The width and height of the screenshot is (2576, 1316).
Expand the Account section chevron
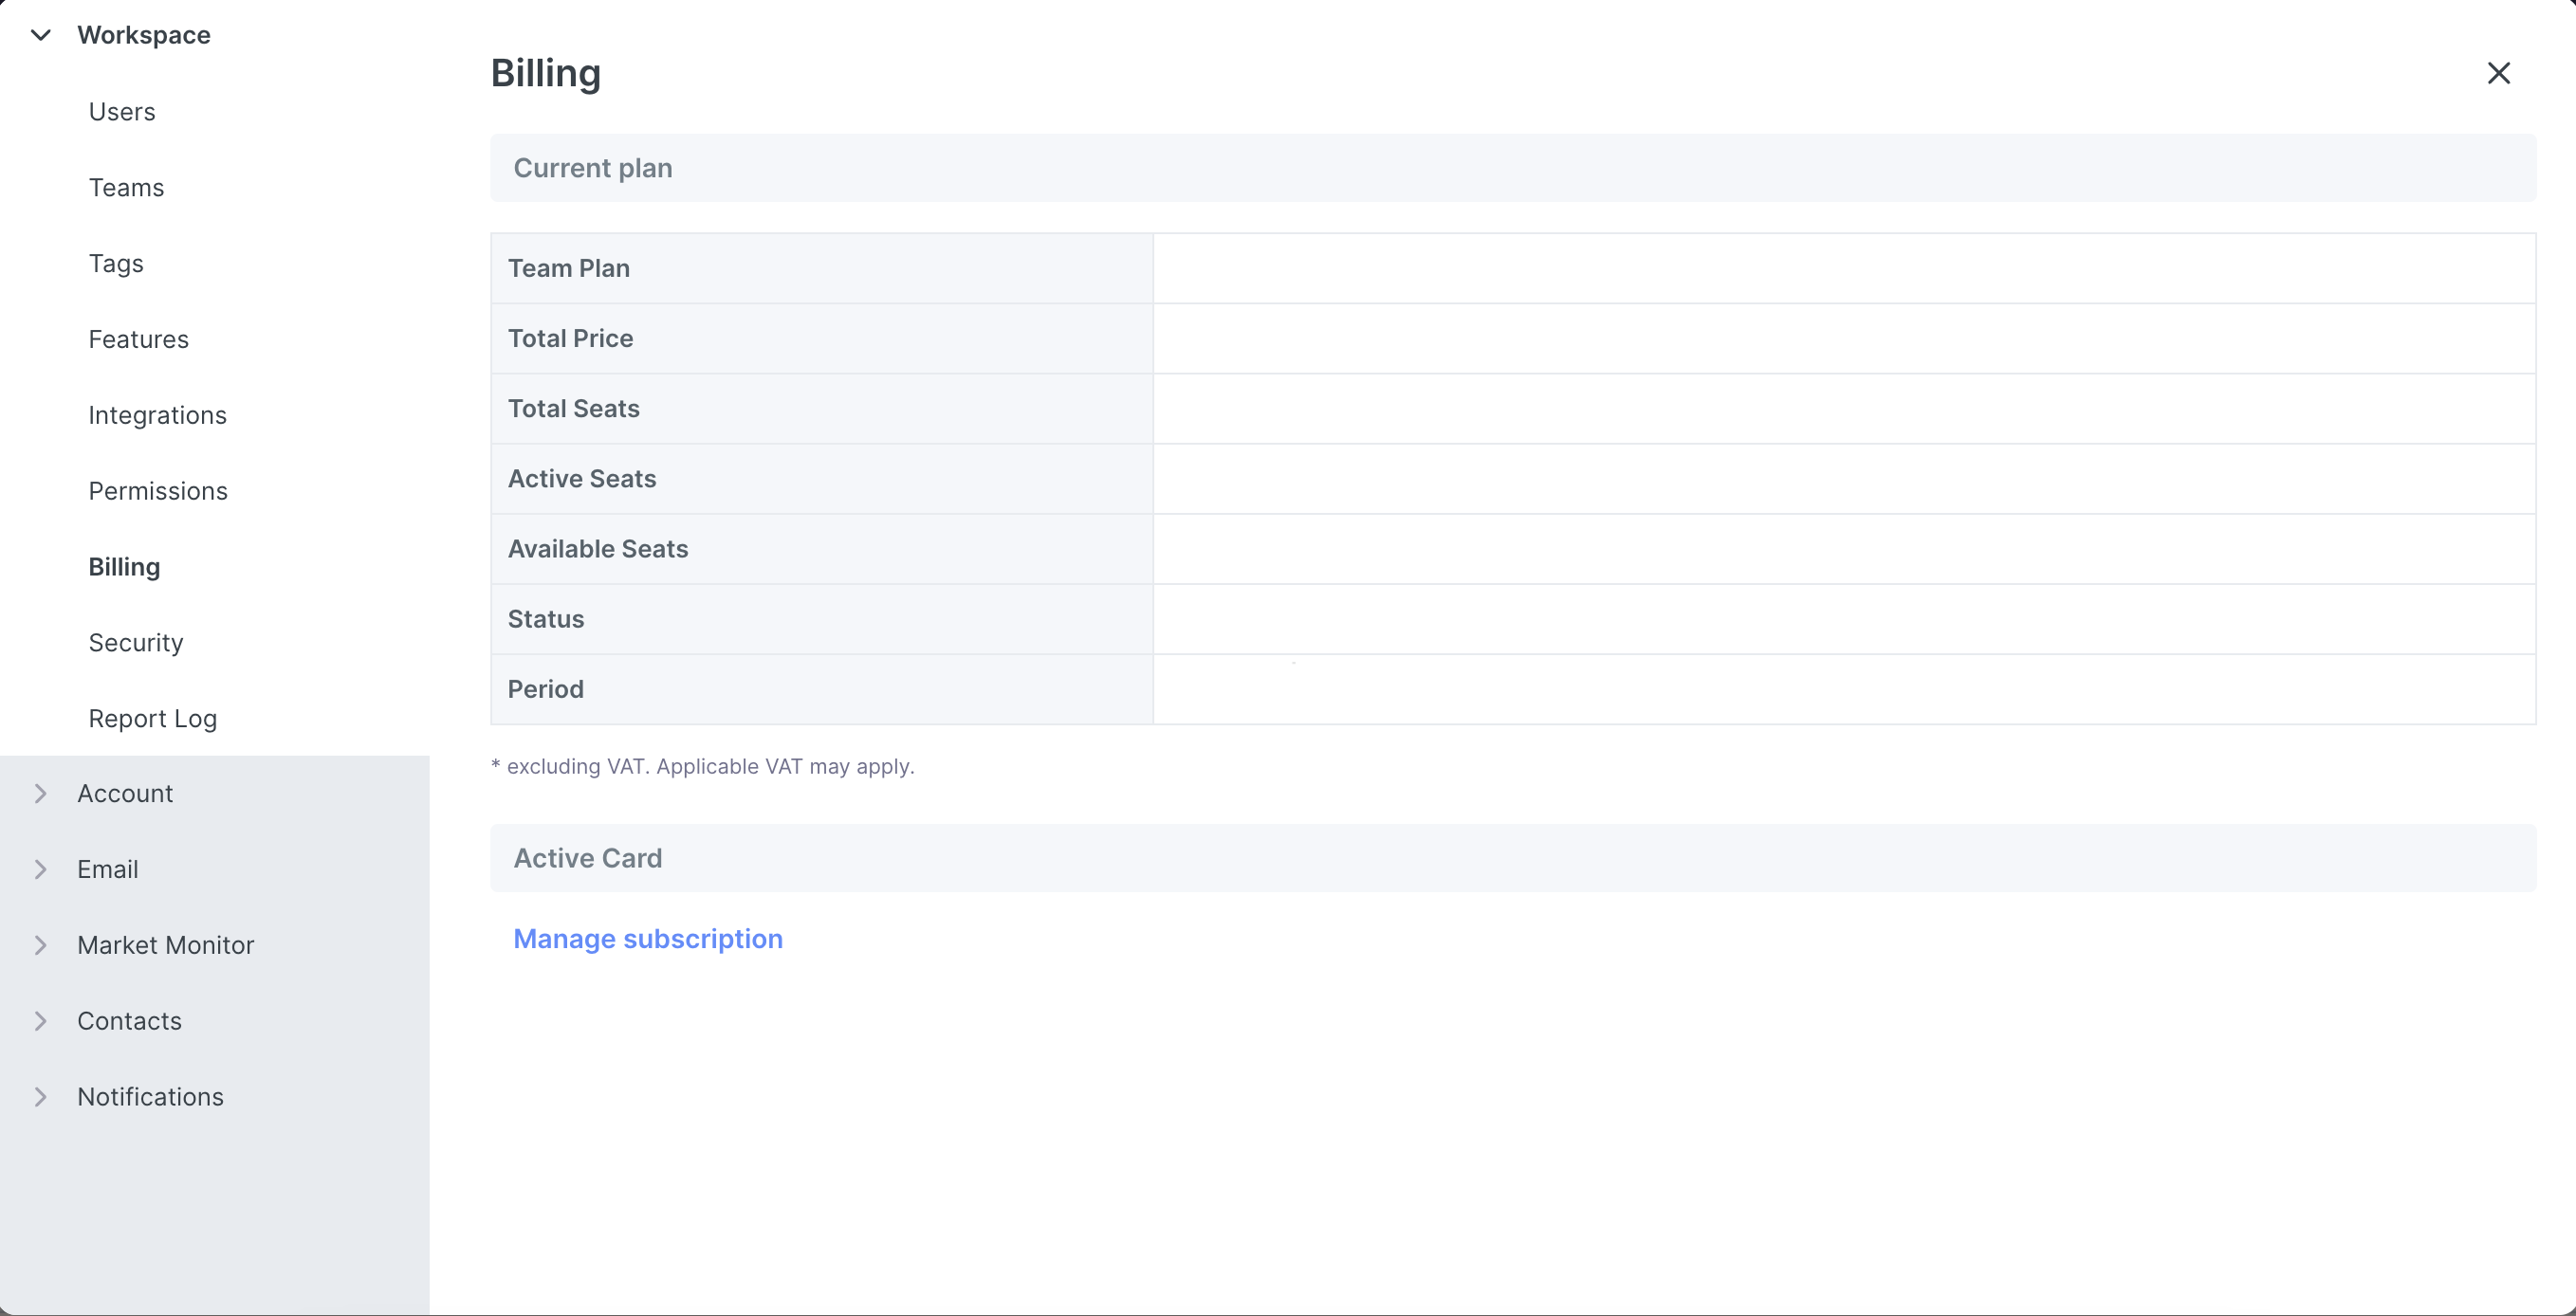[x=41, y=793]
